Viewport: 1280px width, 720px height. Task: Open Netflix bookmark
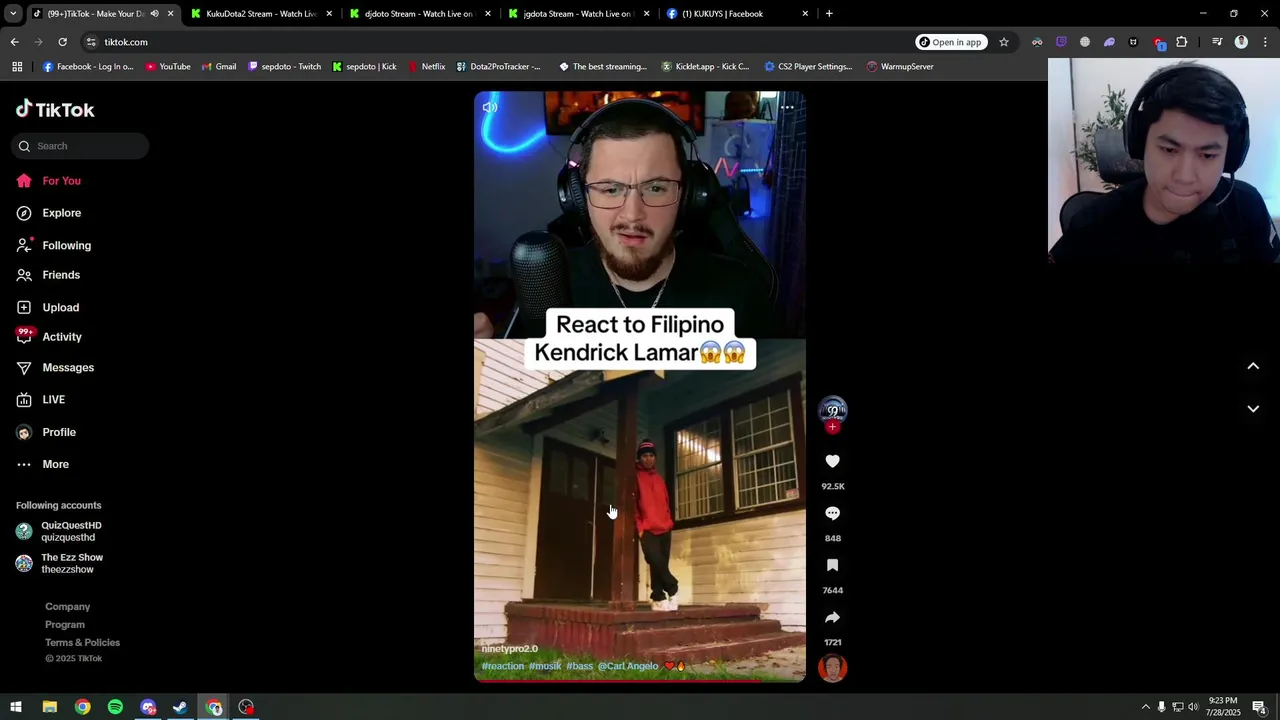[x=427, y=67]
